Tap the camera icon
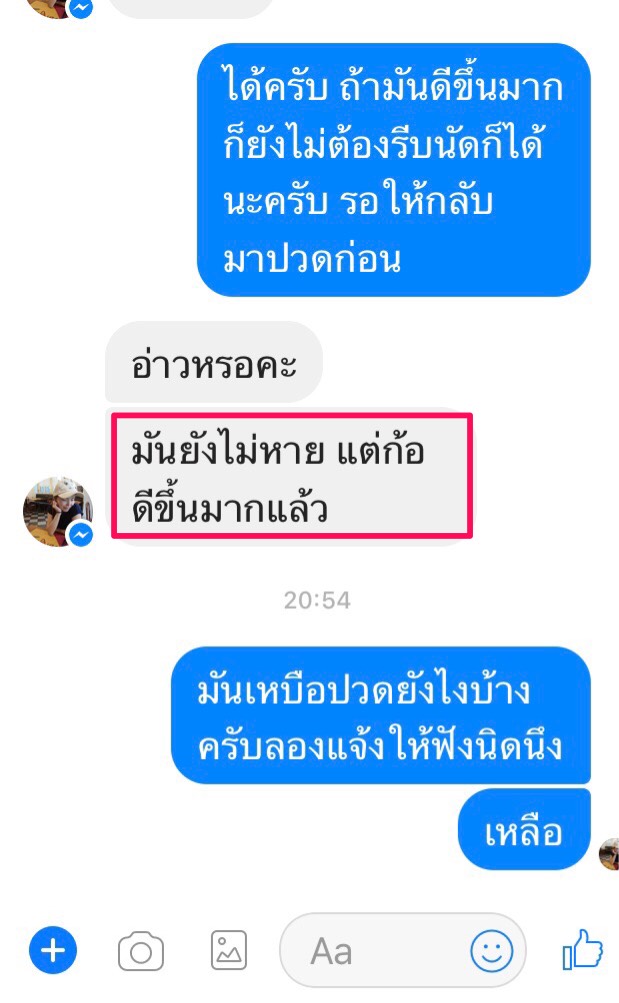Image resolution: width=619 pixels, height=1003 pixels. click(x=141, y=951)
